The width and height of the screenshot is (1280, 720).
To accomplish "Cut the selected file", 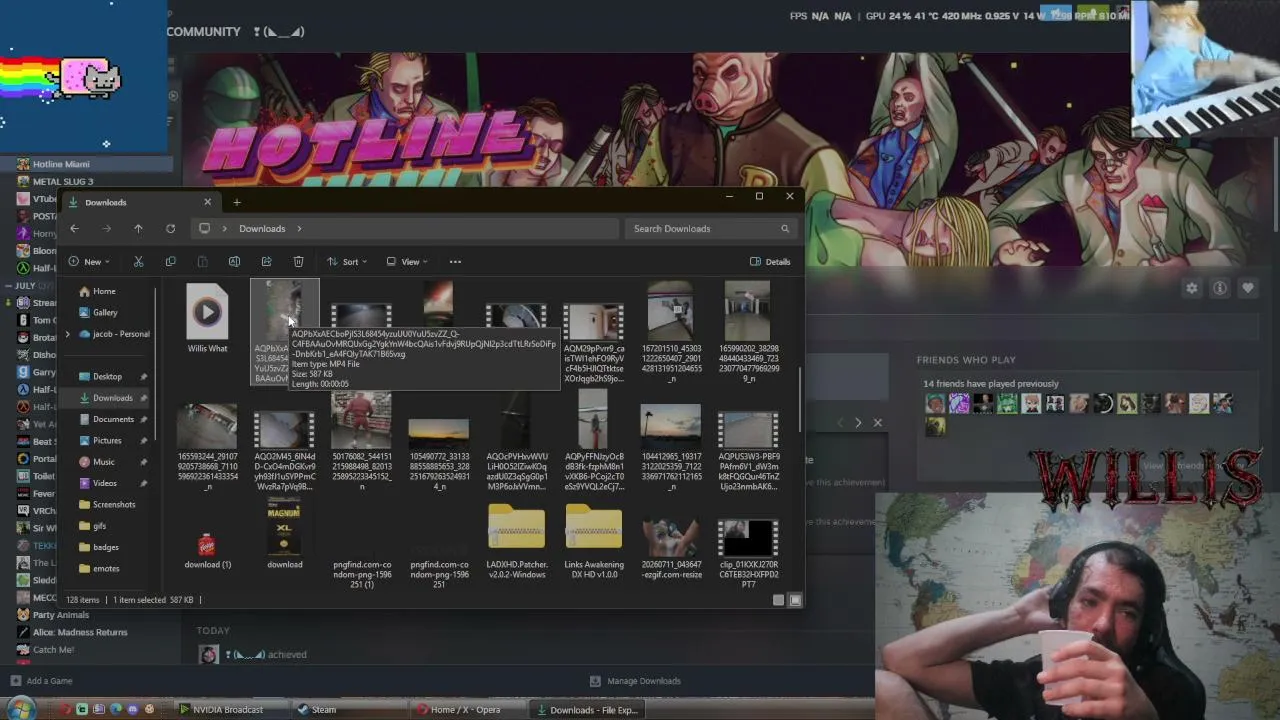I will tap(138, 262).
